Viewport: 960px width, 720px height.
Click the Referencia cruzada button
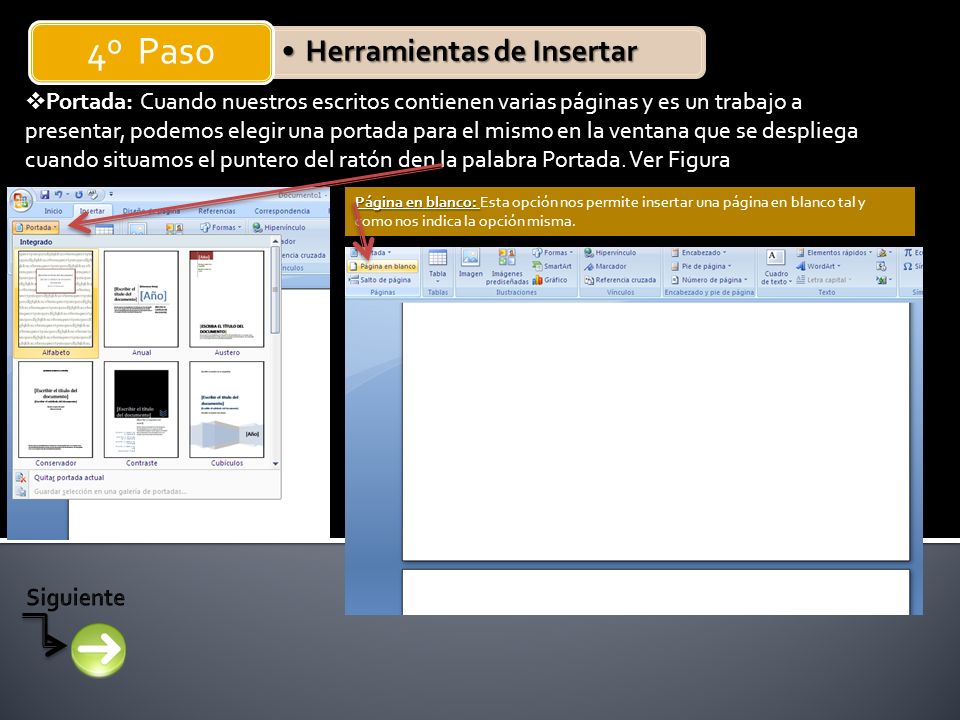pos(620,280)
